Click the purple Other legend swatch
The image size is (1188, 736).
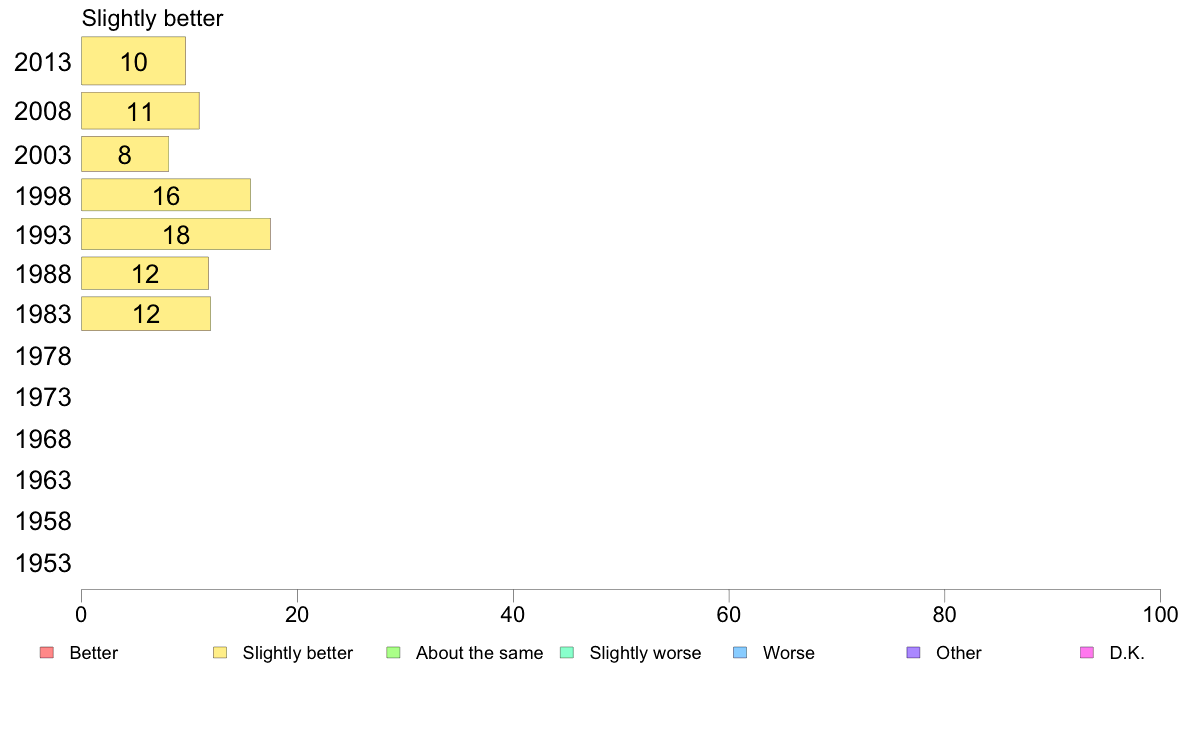tap(914, 653)
